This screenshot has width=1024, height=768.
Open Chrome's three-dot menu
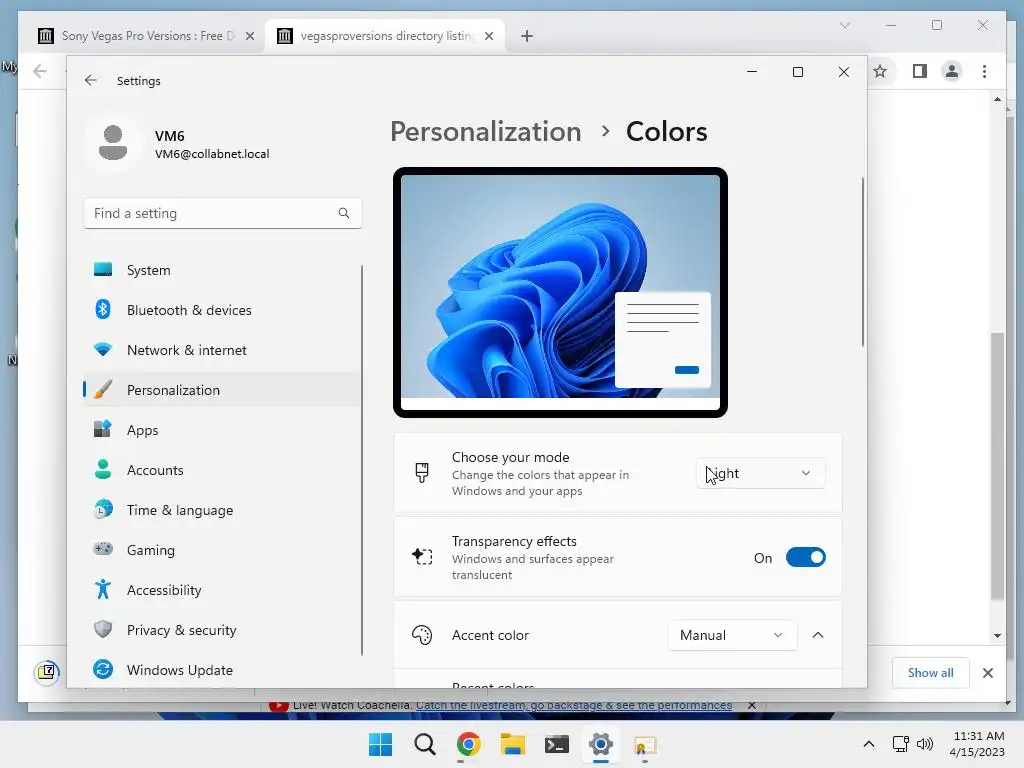984,71
